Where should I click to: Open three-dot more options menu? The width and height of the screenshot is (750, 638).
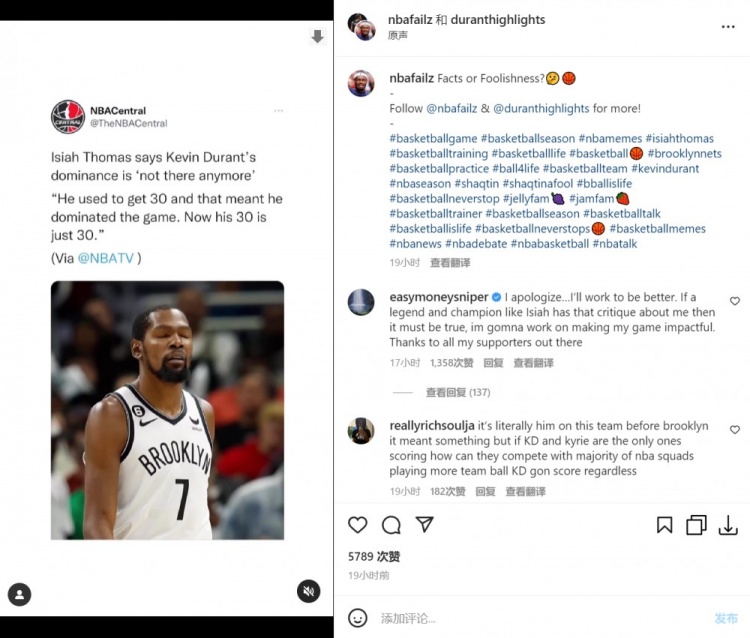point(728,27)
